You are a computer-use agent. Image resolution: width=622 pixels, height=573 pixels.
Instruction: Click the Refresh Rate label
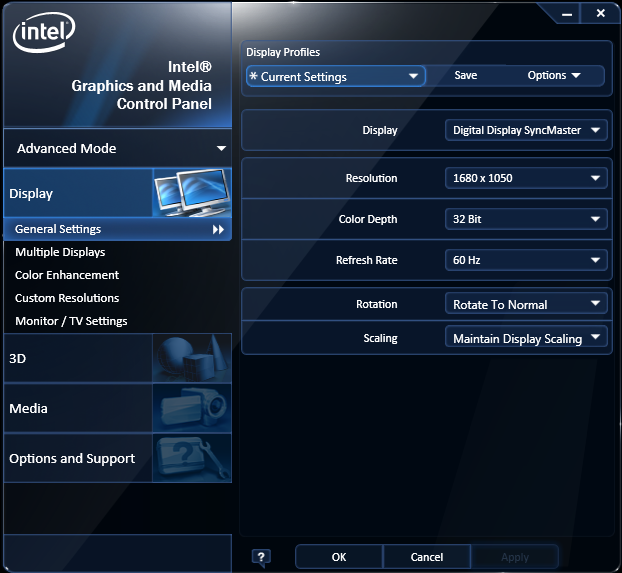367,260
